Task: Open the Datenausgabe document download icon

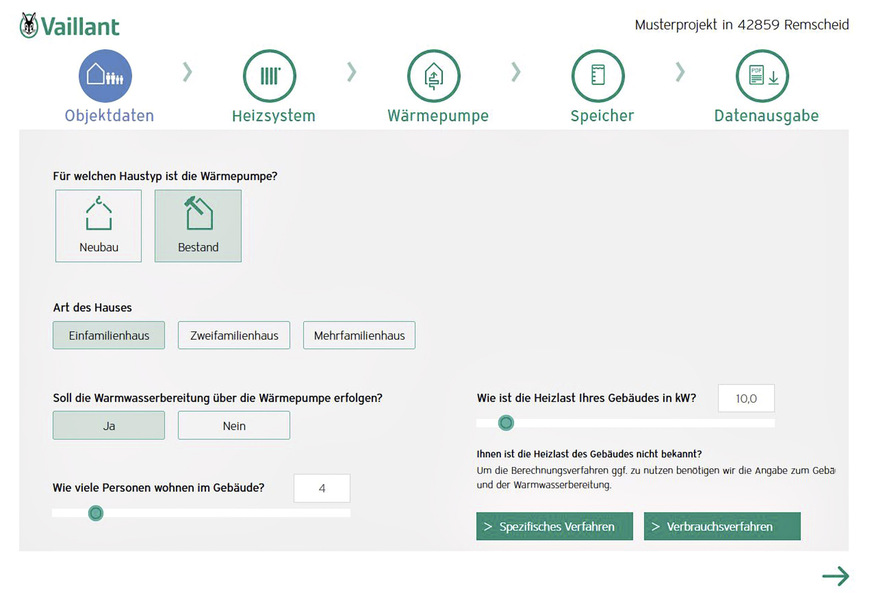Action: [761, 75]
